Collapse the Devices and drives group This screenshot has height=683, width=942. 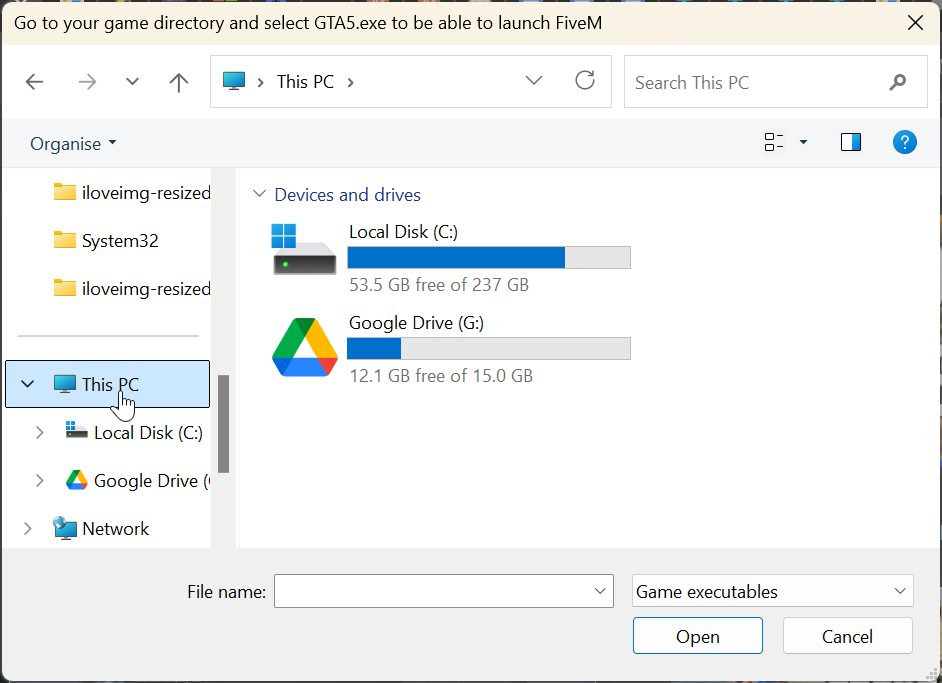coord(260,195)
